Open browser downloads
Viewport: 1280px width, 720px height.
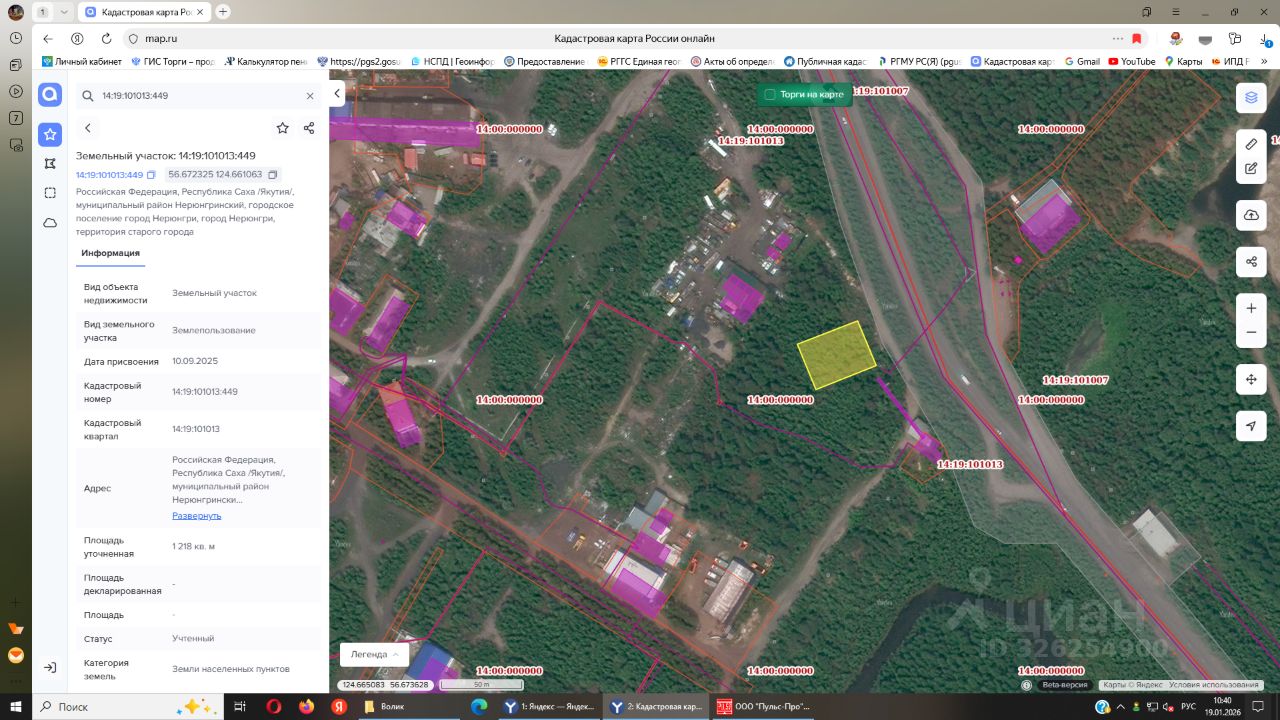coord(1265,38)
